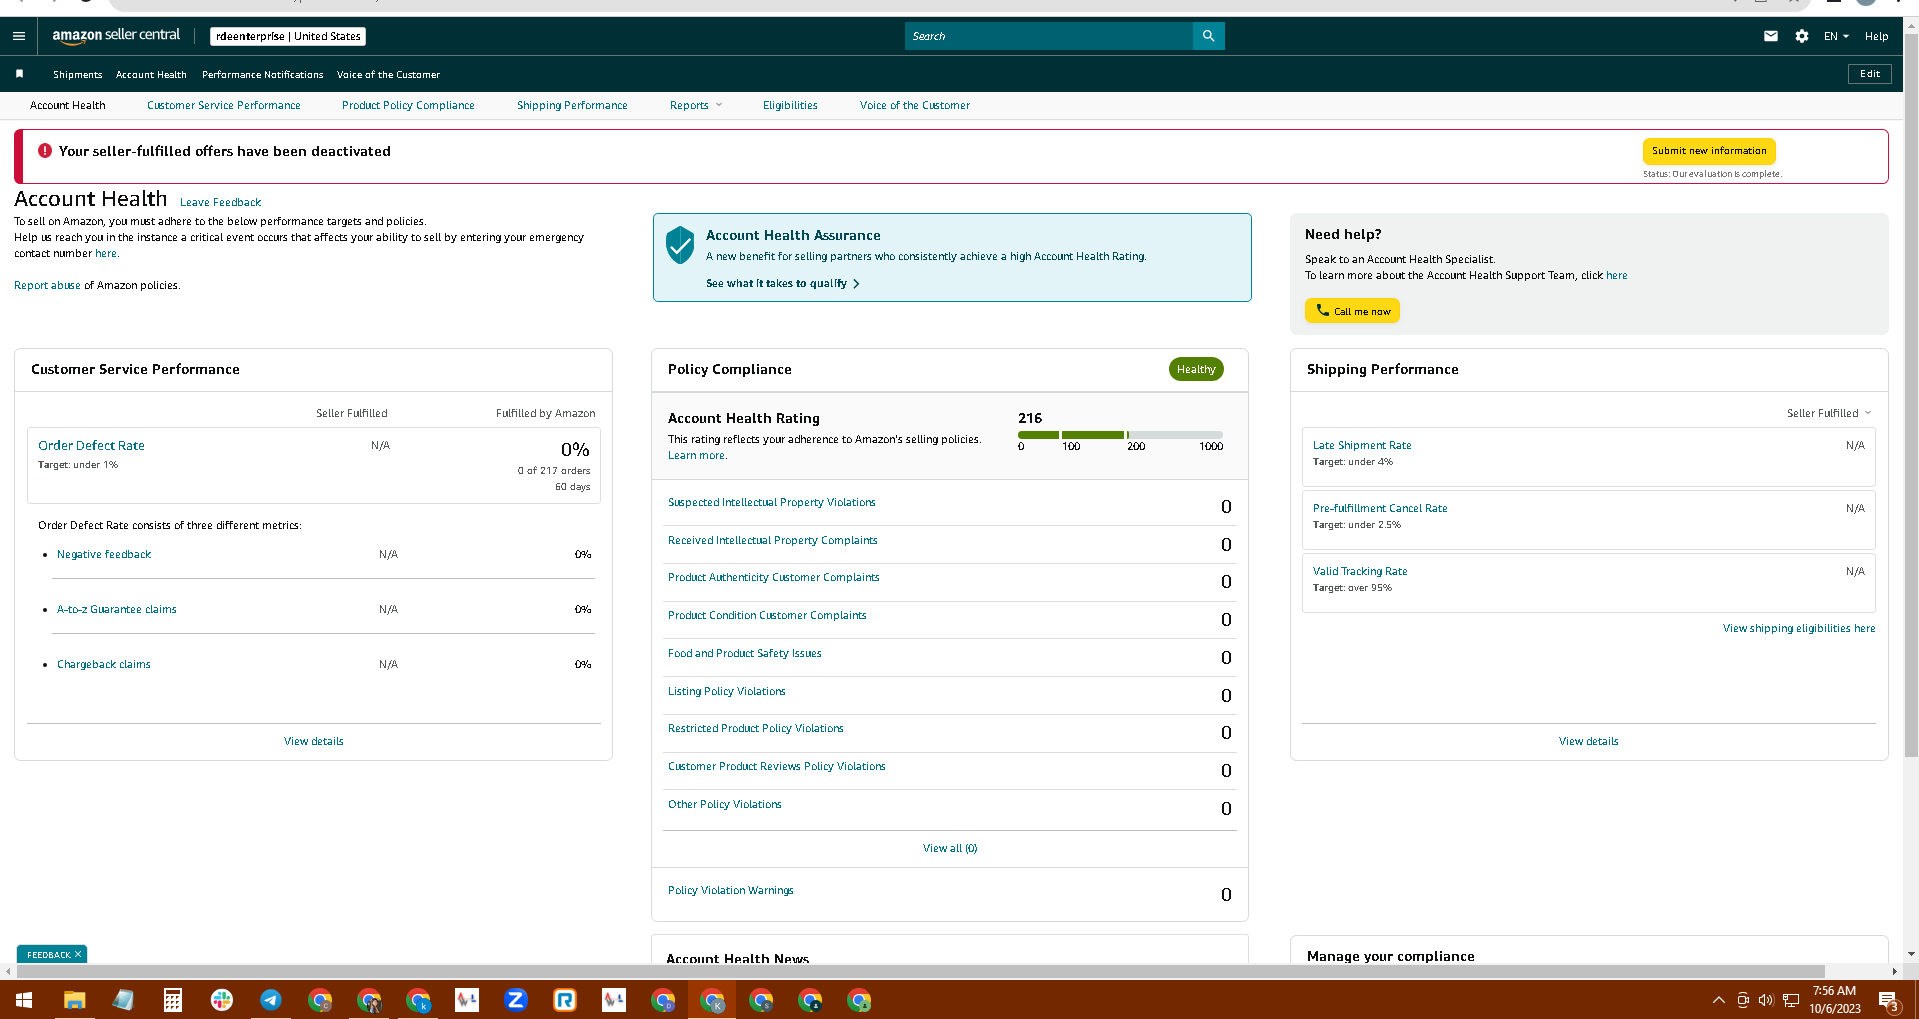This screenshot has height=1019, width=1919.
Task: Close the FEEDBACK tab with the X
Action: click(78, 954)
